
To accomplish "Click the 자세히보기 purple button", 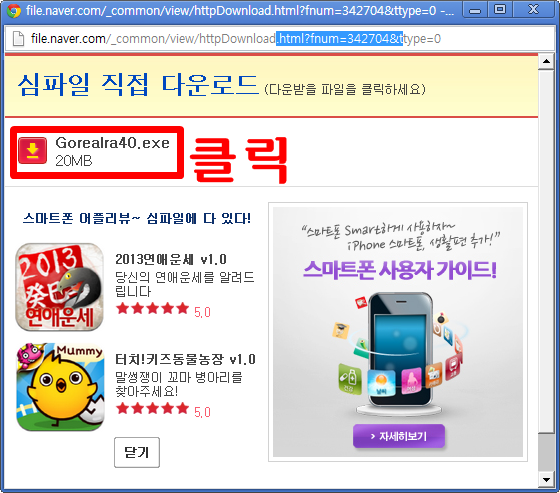I will (x=399, y=436).
